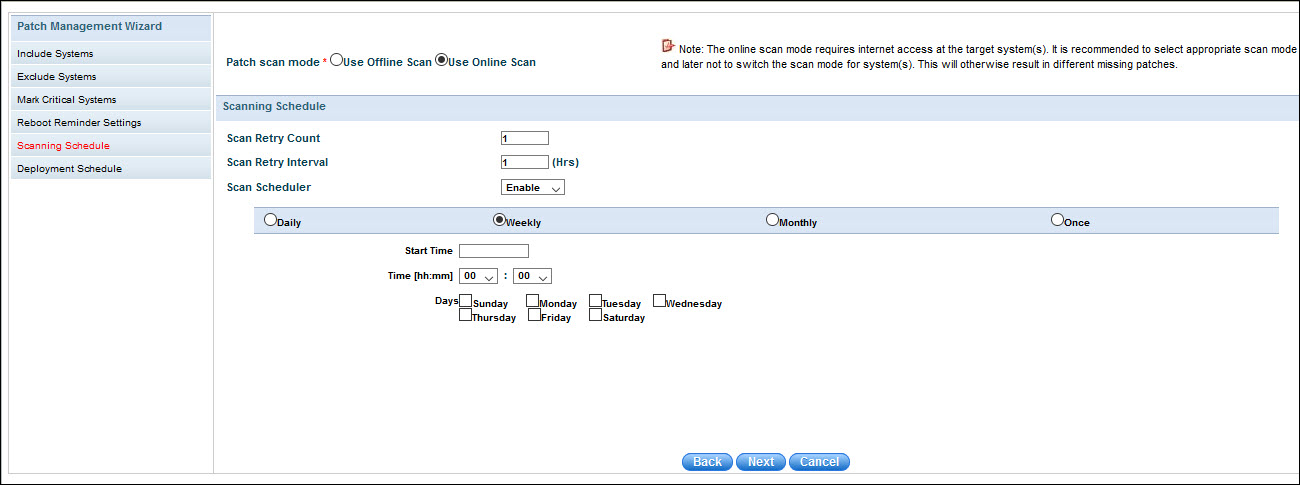
Task: Choose the Monthly schedule option
Action: [x=772, y=220]
